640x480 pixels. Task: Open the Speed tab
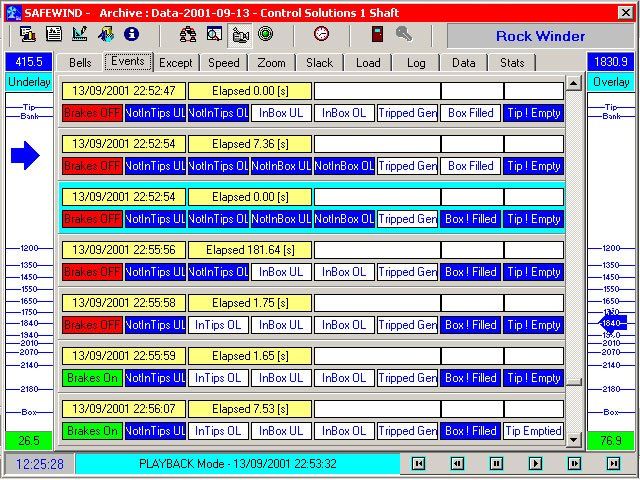point(223,63)
